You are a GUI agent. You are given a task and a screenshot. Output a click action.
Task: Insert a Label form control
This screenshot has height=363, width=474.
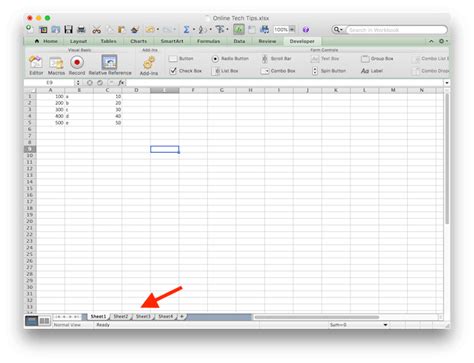coord(372,71)
